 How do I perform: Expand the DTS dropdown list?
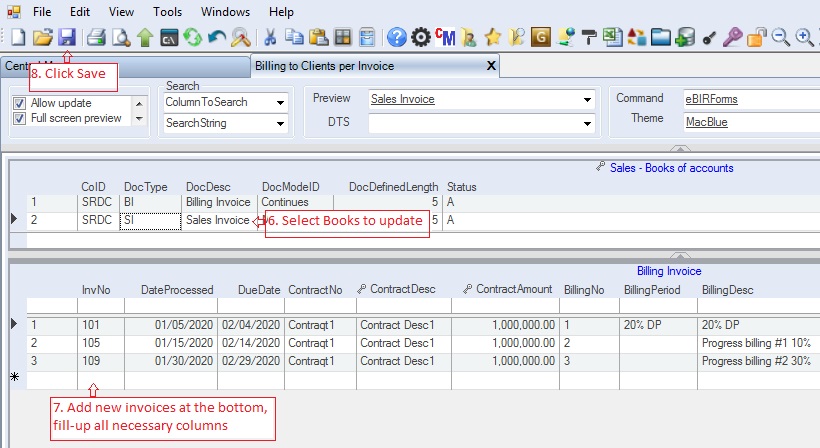(586, 123)
